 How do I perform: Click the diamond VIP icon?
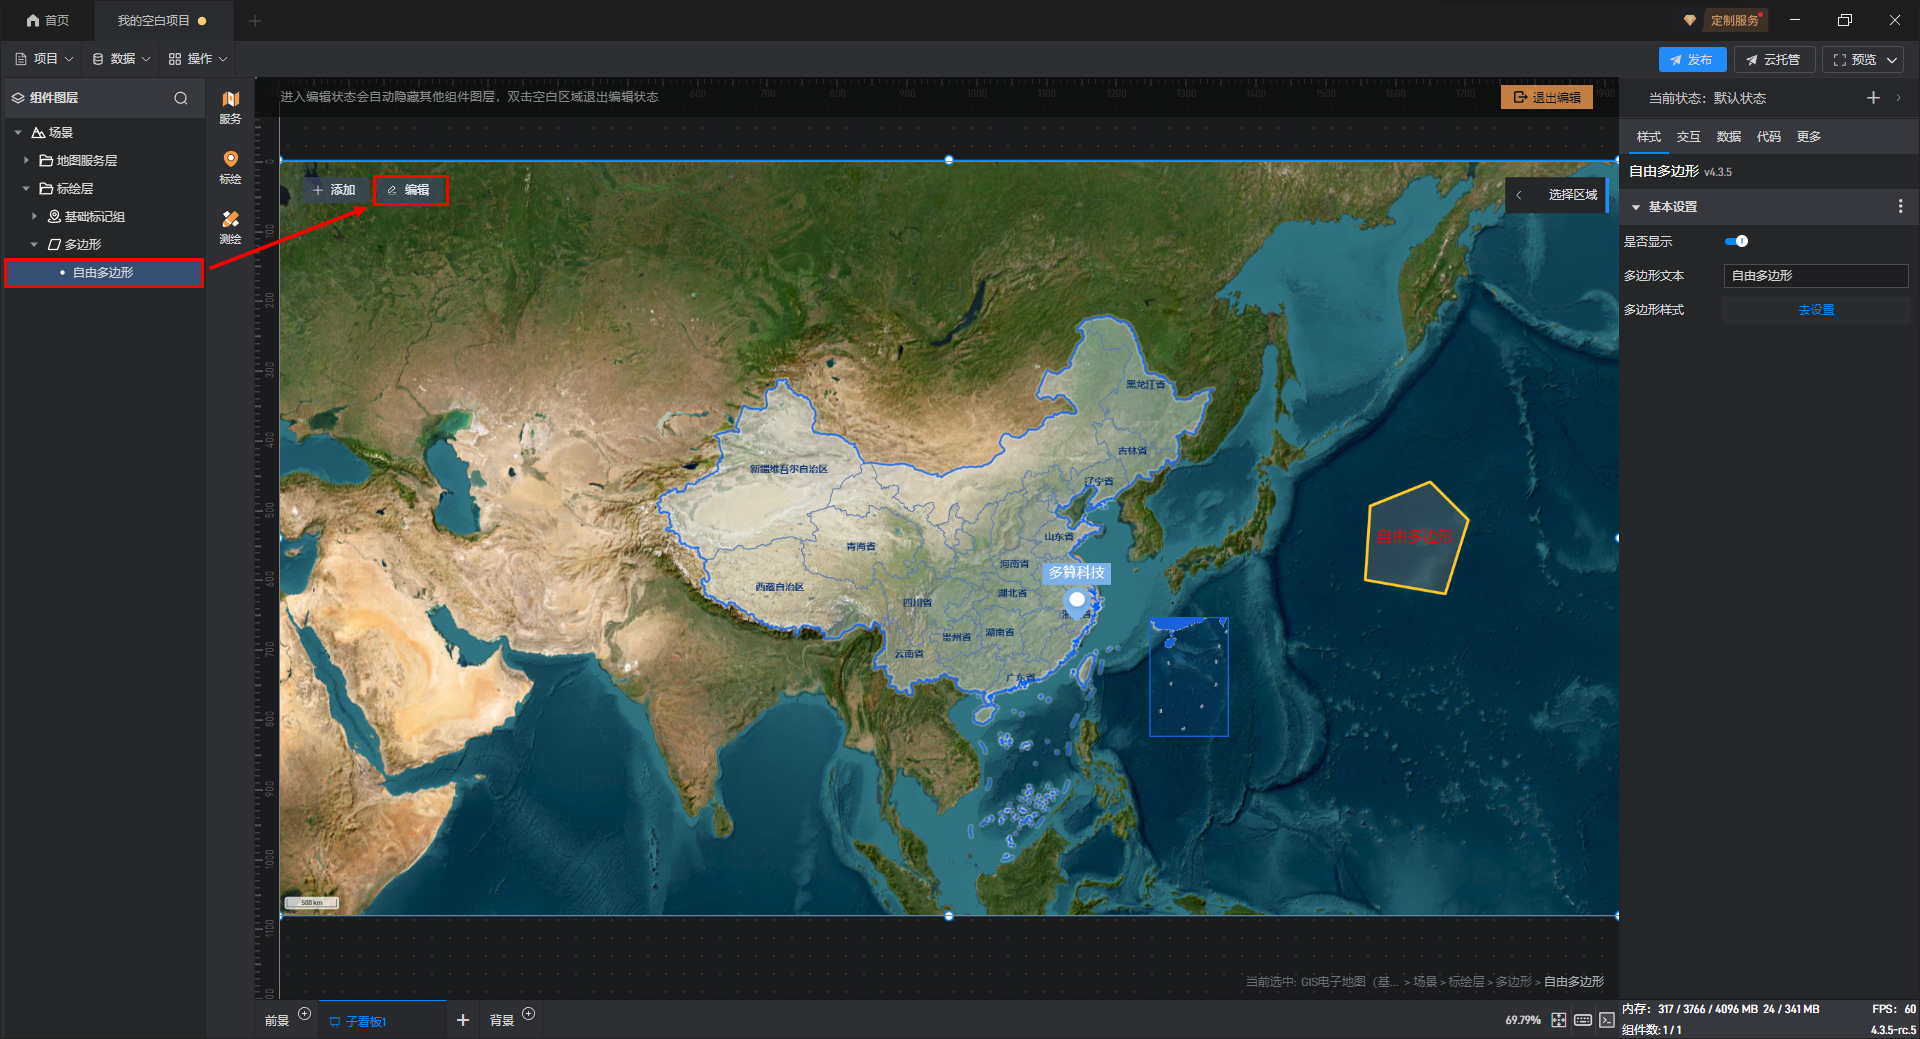click(x=1690, y=20)
